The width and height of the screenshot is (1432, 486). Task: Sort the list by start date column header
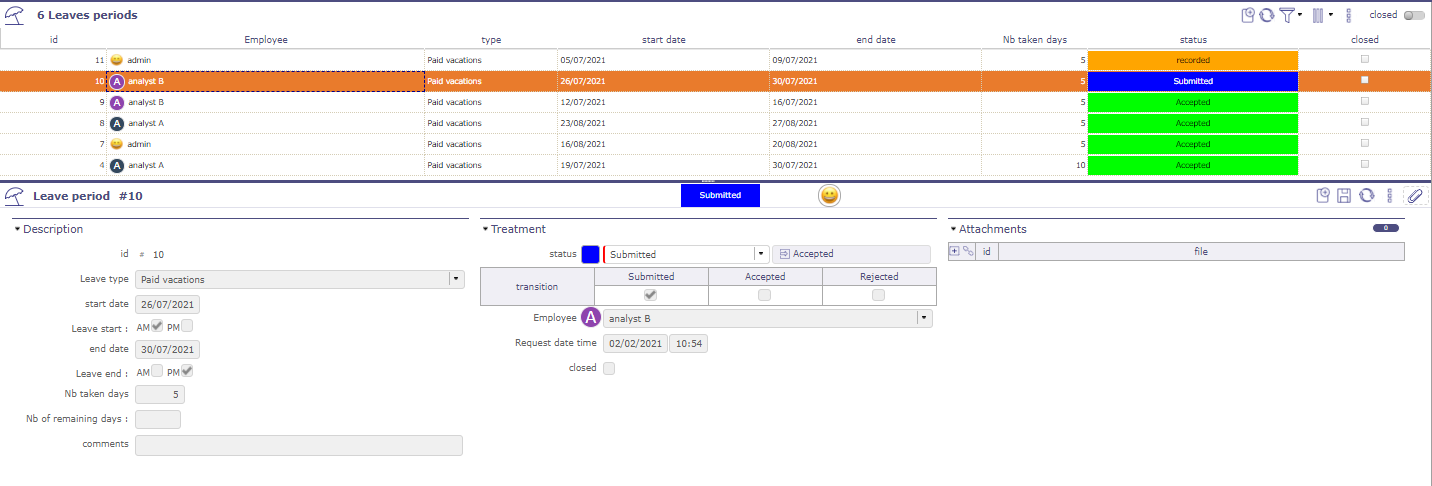(663, 40)
